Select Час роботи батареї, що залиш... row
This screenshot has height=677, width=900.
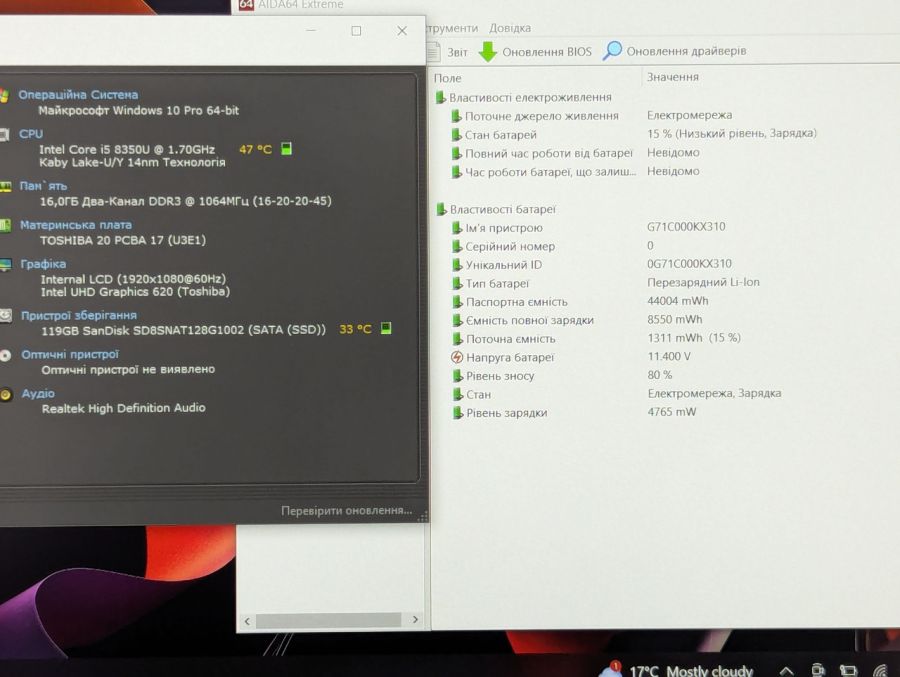click(x=544, y=172)
